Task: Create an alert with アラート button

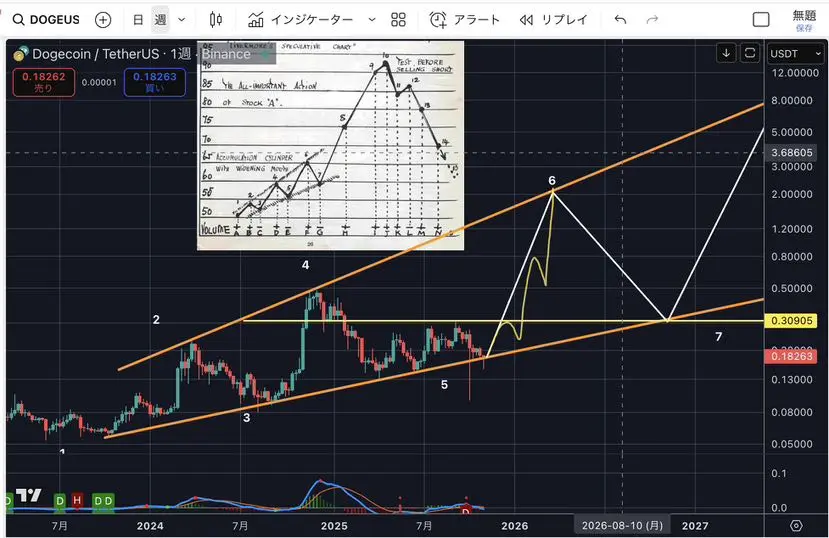Action: click(465, 20)
